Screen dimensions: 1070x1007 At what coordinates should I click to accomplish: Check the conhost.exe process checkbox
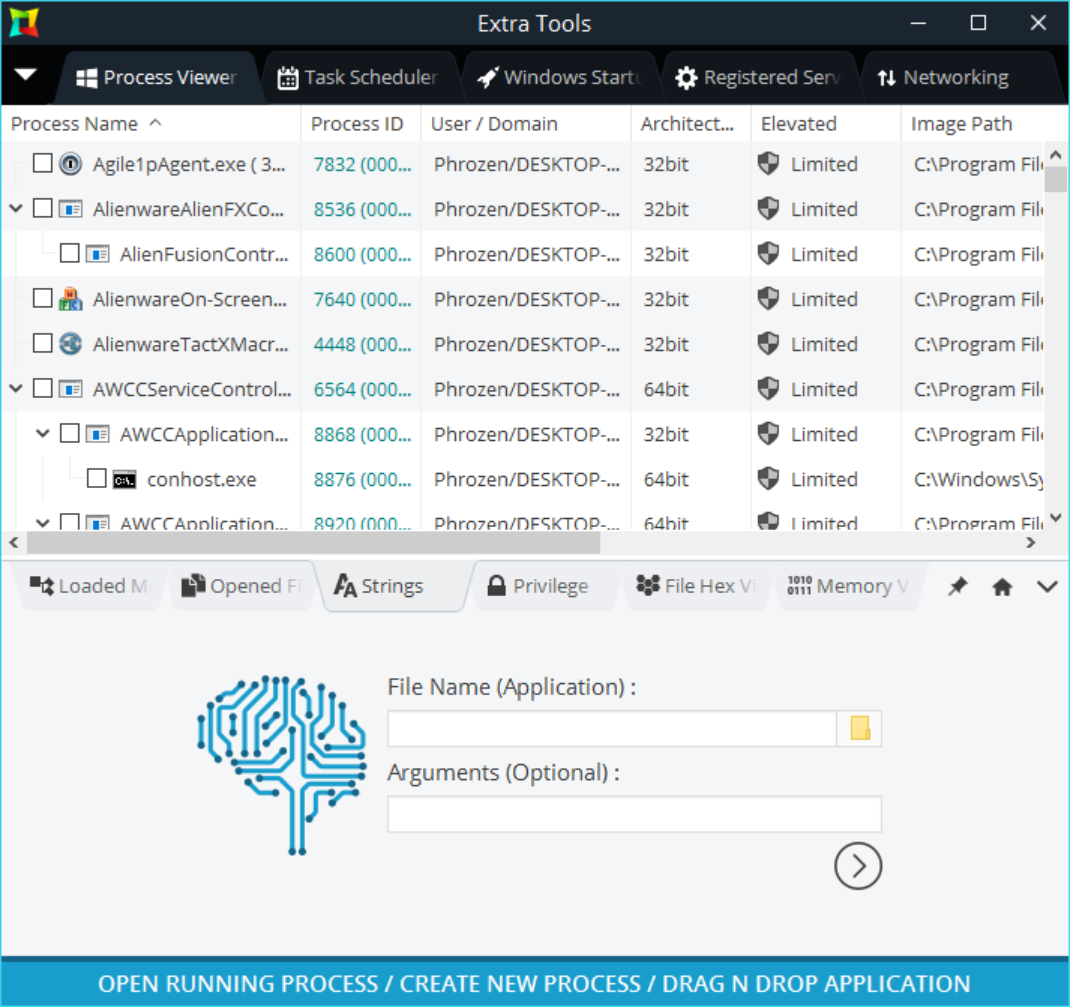click(97, 478)
